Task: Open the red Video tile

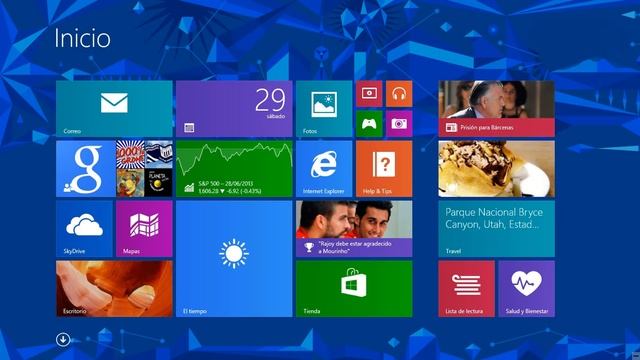Action: [369, 93]
